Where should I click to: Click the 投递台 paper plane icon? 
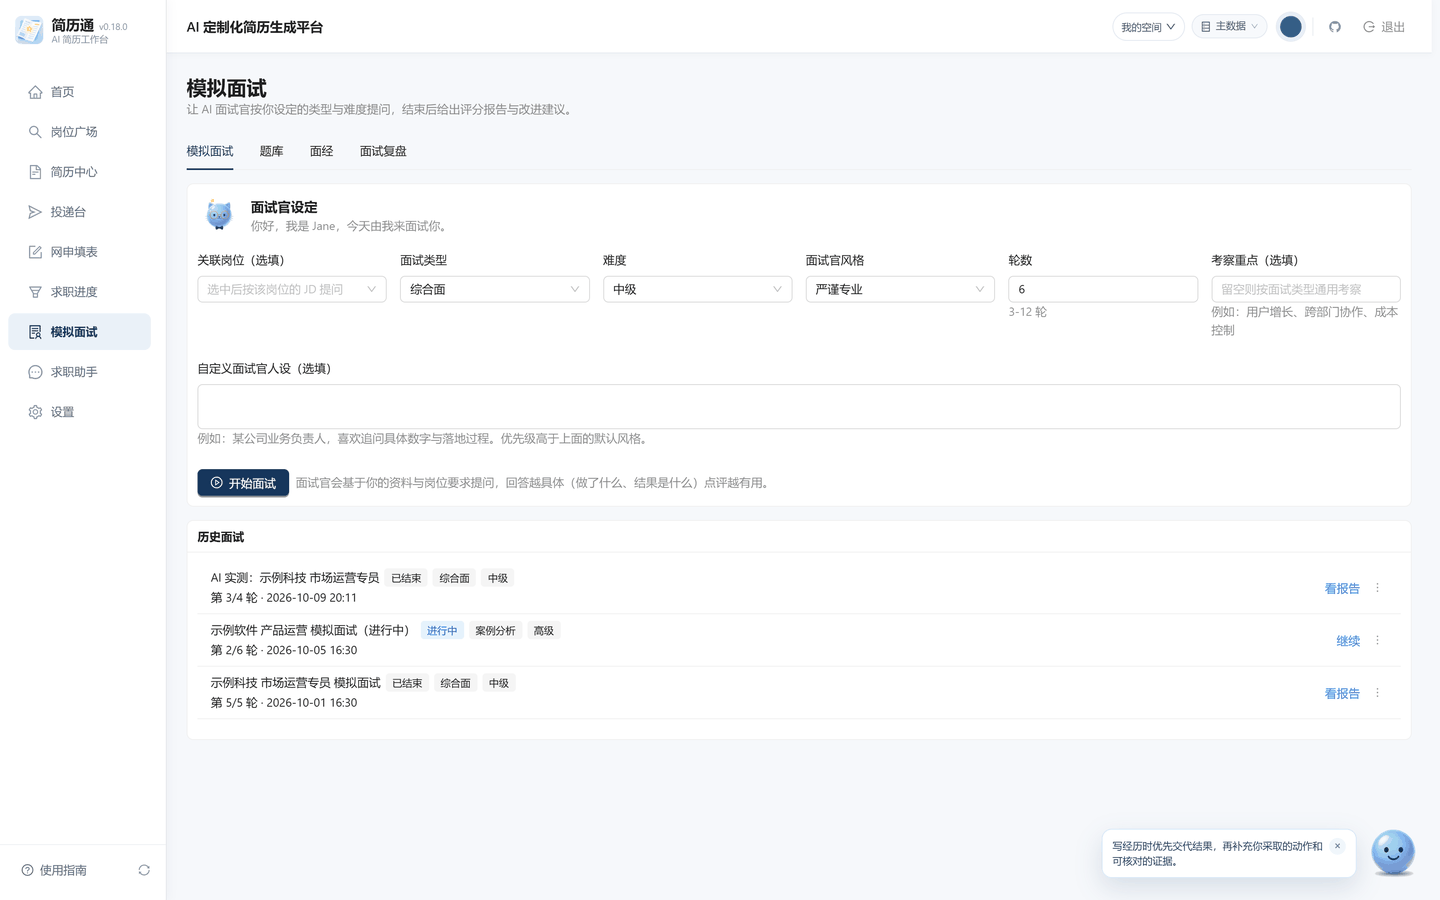[35, 212]
